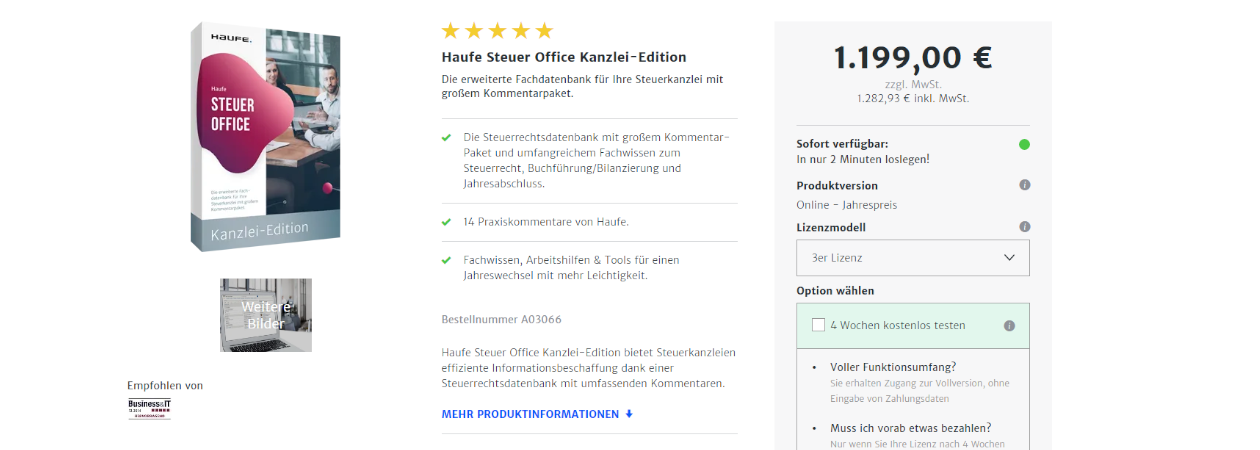Click the Empfohlen von label
The height and width of the screenshot is (450, 1260).
165,385
